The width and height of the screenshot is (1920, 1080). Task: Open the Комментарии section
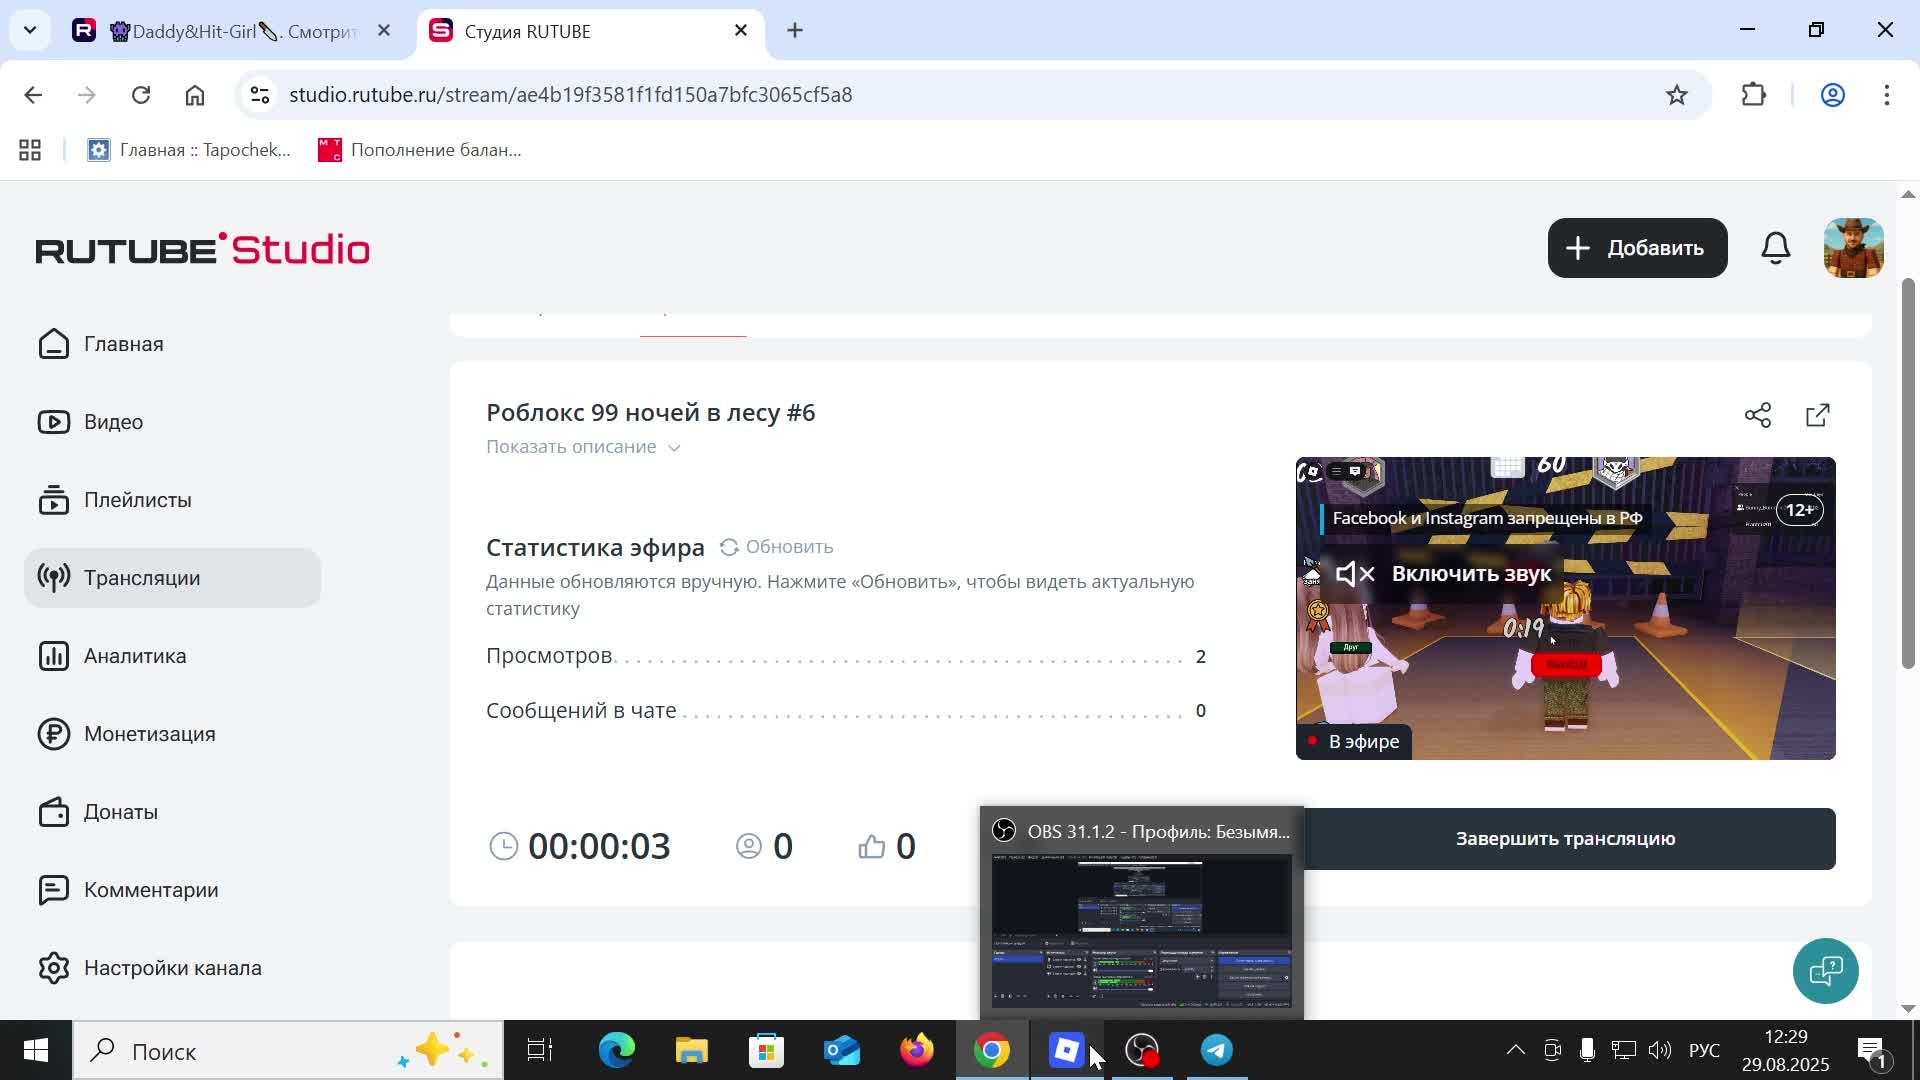[x=151, y=889]
